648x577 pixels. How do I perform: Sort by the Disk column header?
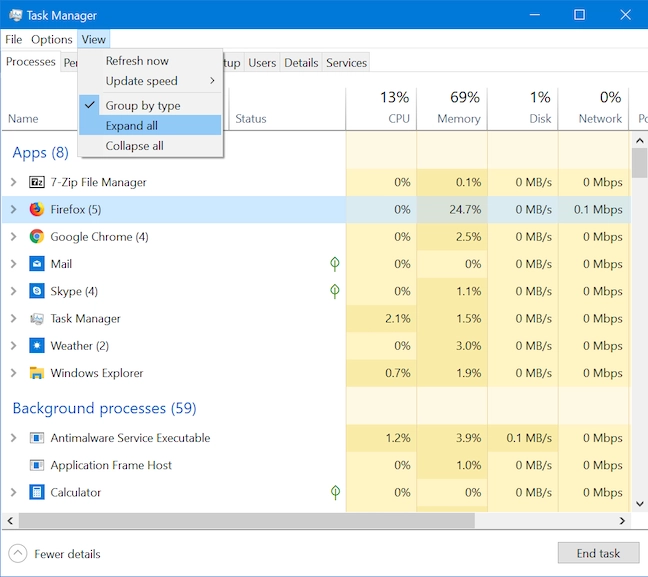(x=523, y=109)
